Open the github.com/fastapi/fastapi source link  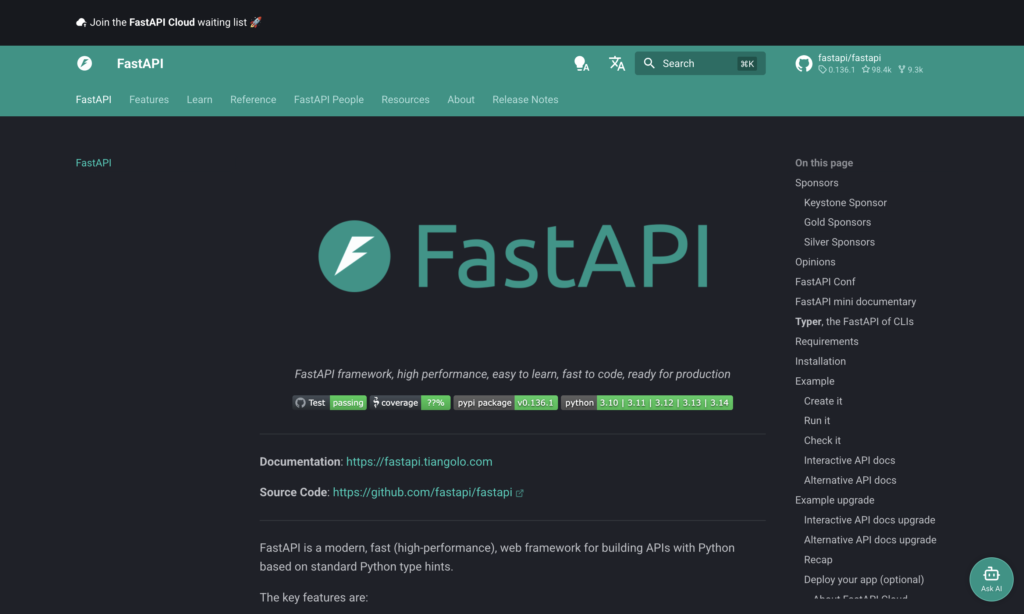(423, 492)
